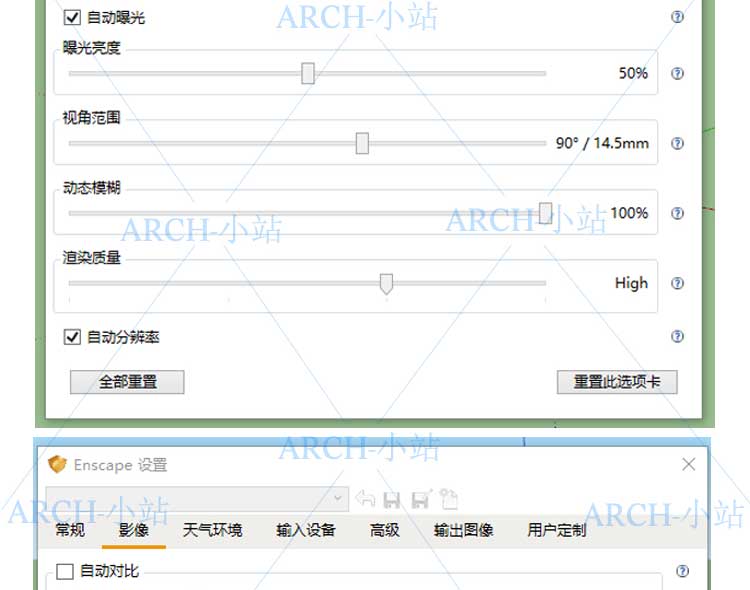750x590 pixels.
Task: Disable the 自动曝光 checkbox
Action: (72, 17)
